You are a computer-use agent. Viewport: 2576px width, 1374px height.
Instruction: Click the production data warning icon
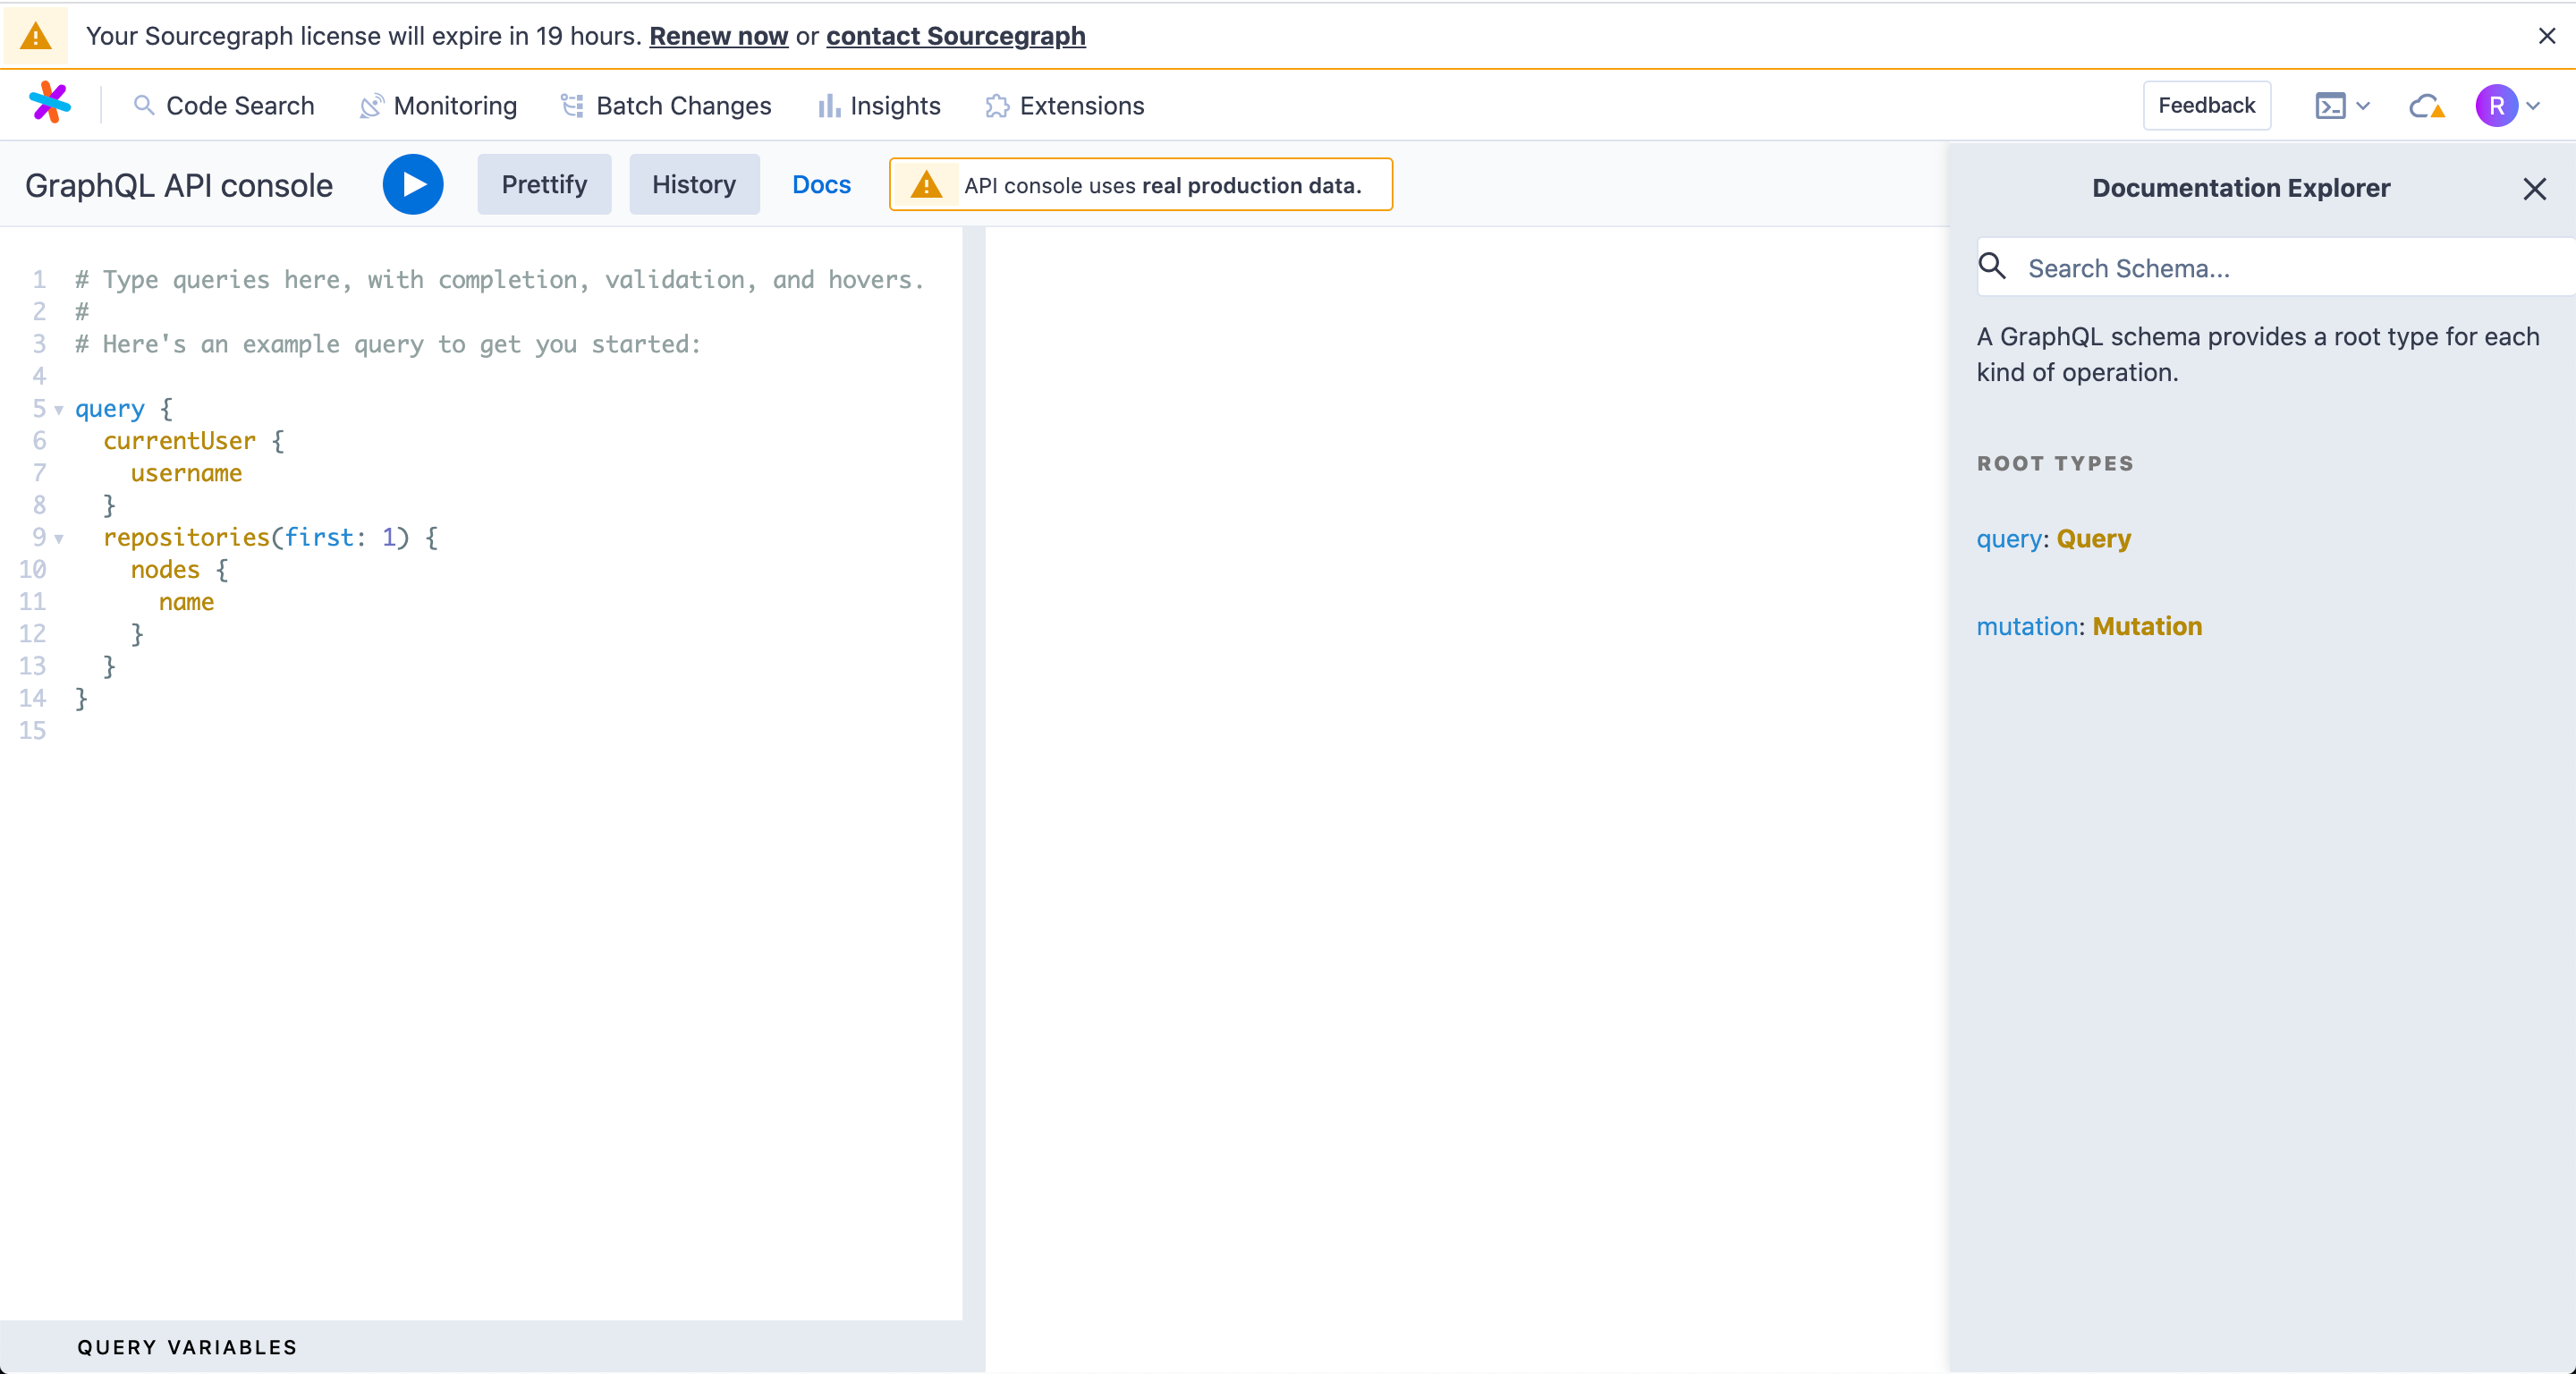tap(926, 185)
